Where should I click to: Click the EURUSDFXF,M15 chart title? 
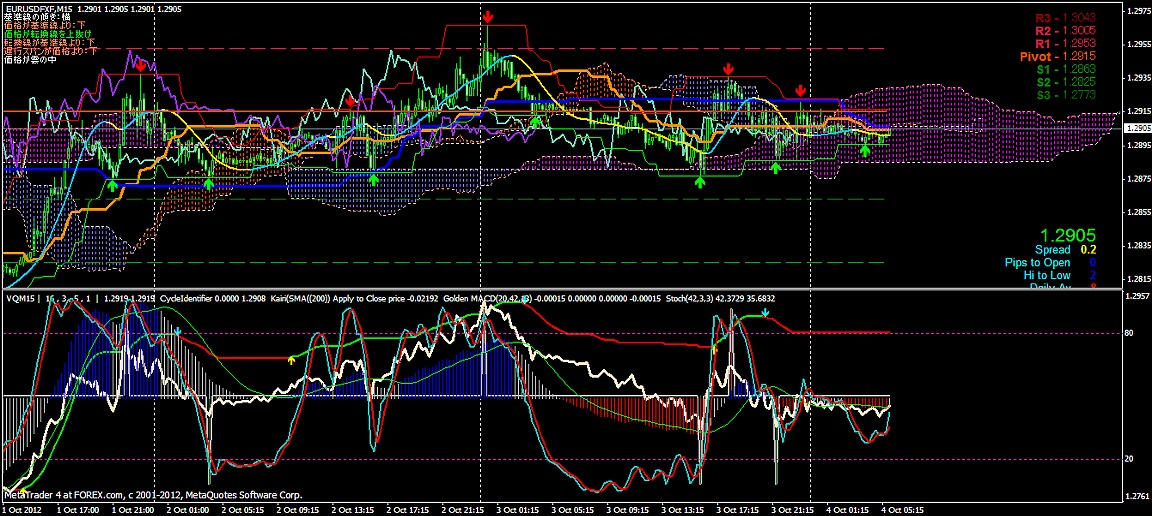point(45,7)
